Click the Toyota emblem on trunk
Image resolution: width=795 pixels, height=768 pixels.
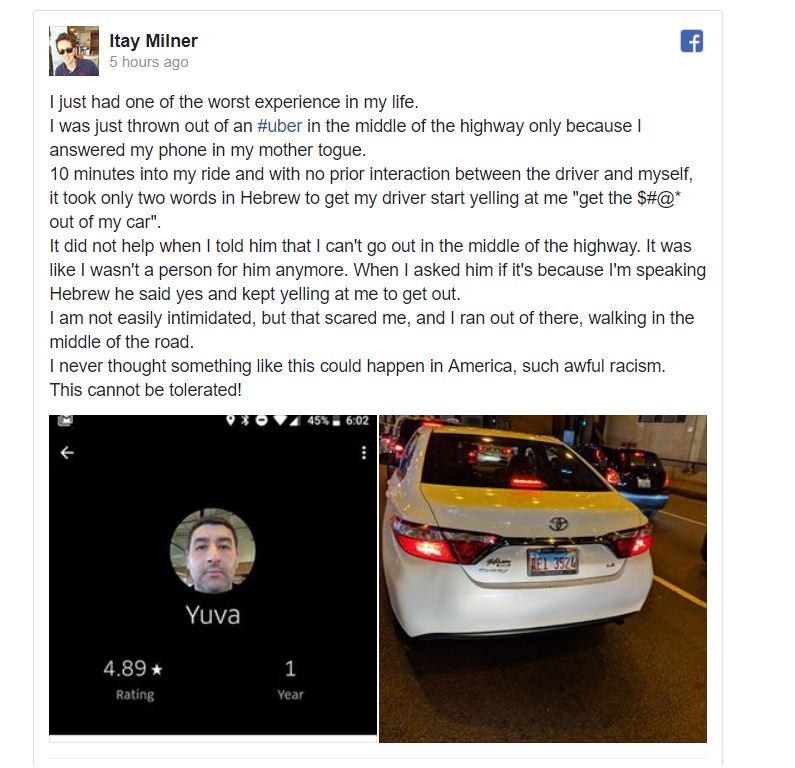[558, 523]
